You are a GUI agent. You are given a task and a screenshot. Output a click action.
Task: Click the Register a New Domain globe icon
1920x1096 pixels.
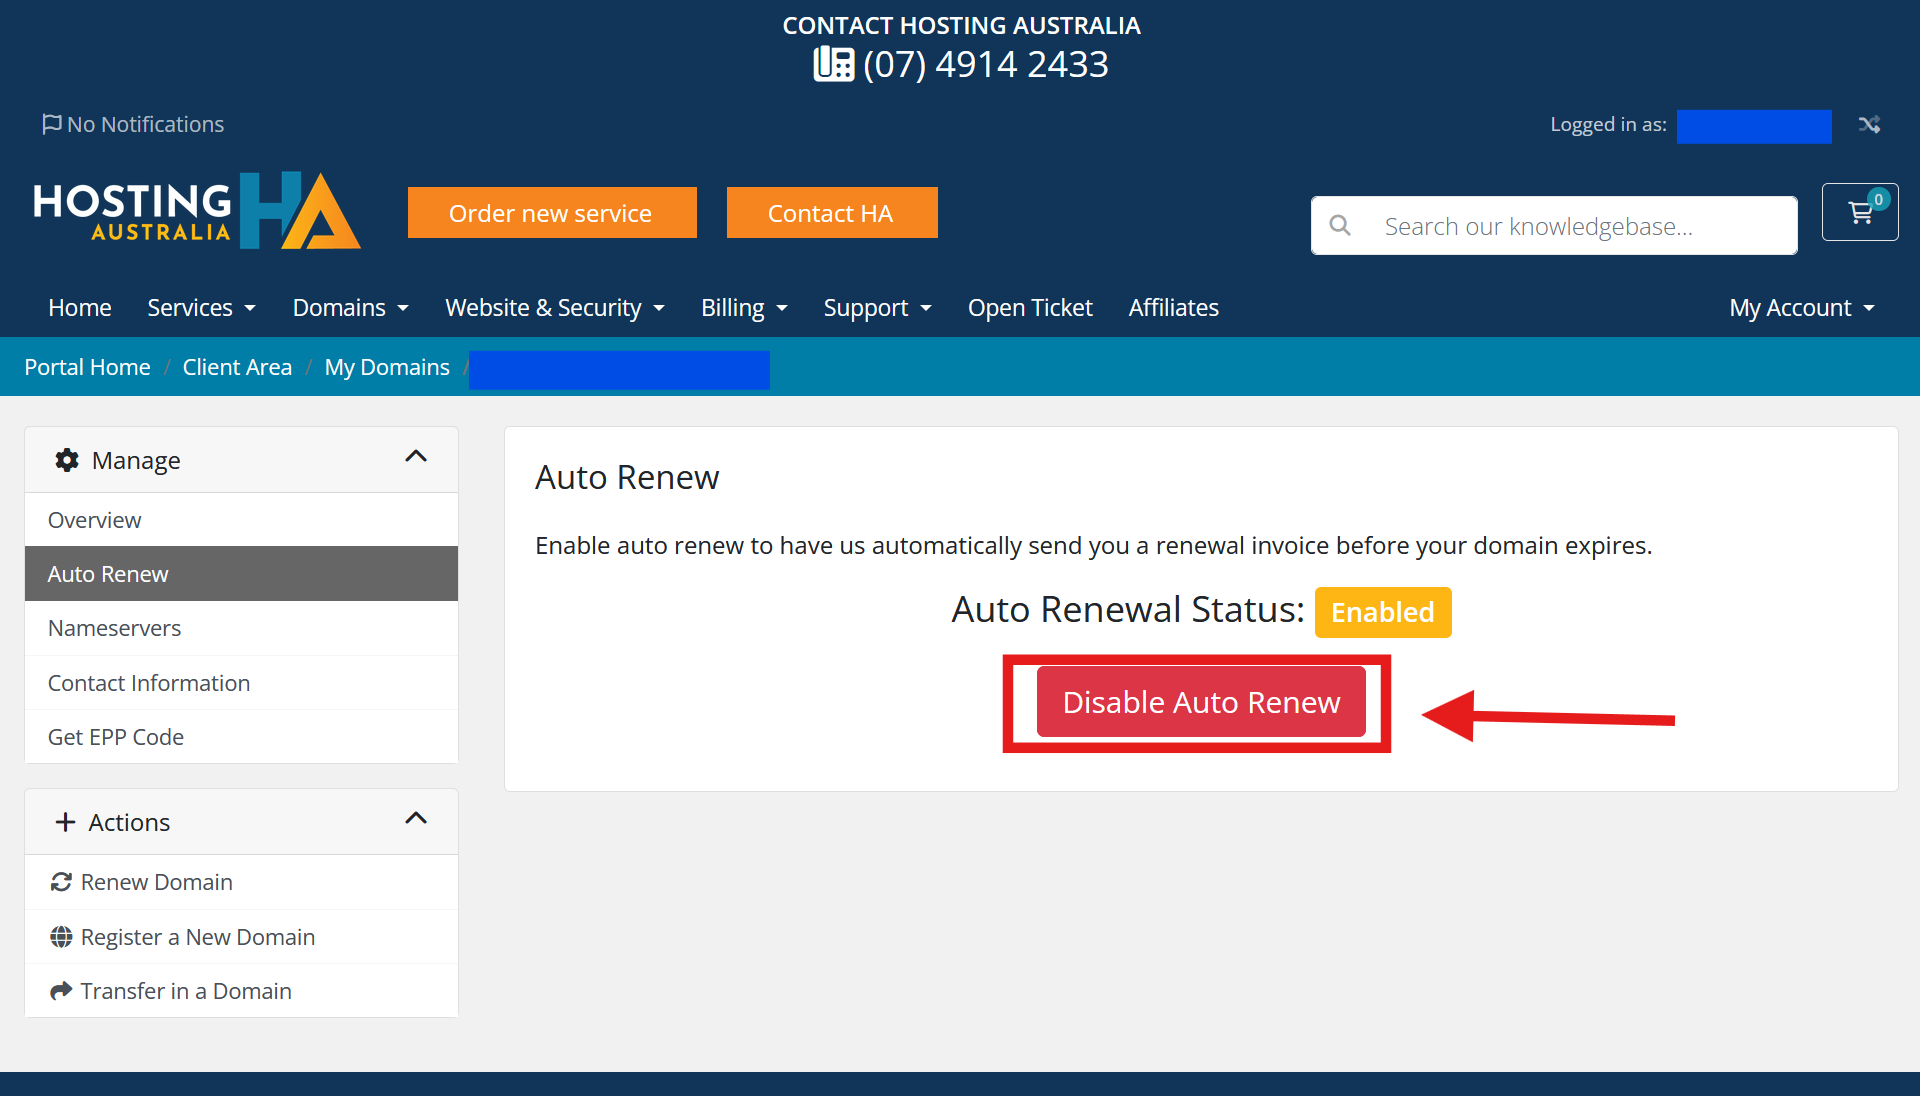[x=61, y=937]
